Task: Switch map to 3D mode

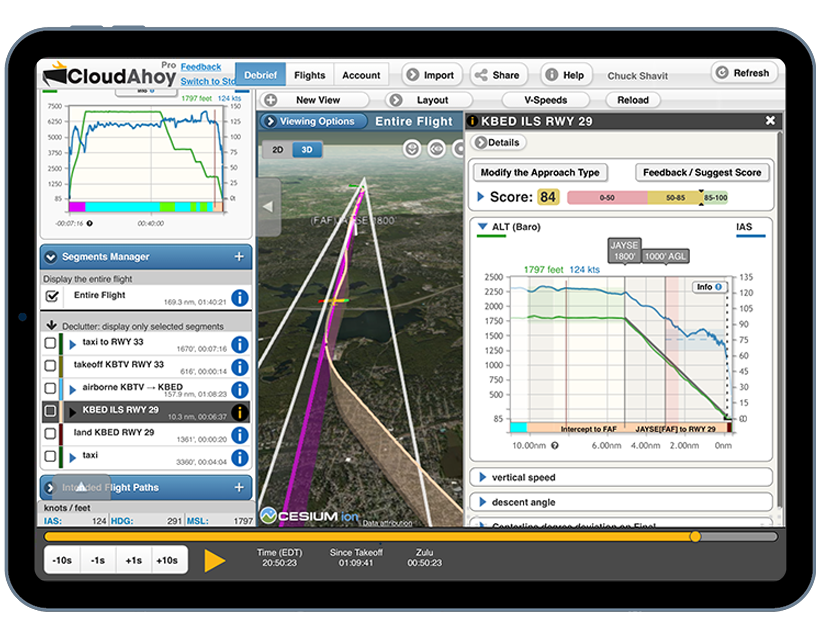Action: click(307, 150)
